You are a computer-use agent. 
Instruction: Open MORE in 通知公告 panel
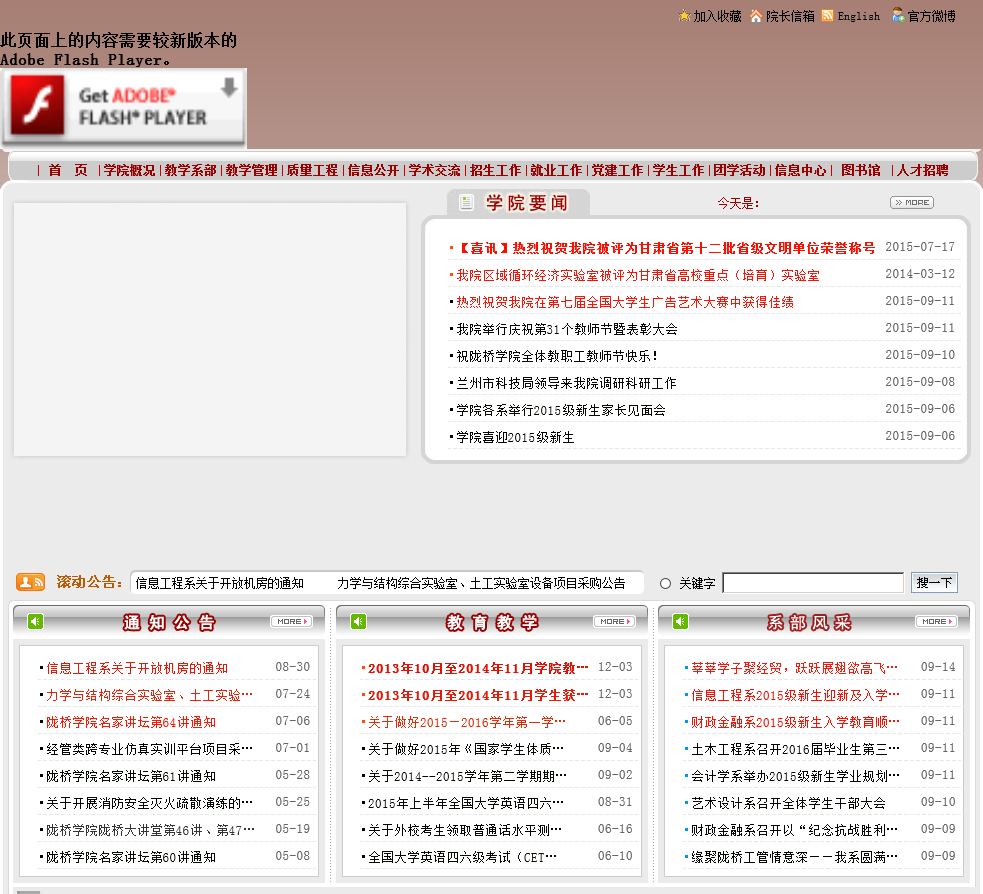click(x=292, y=621)
